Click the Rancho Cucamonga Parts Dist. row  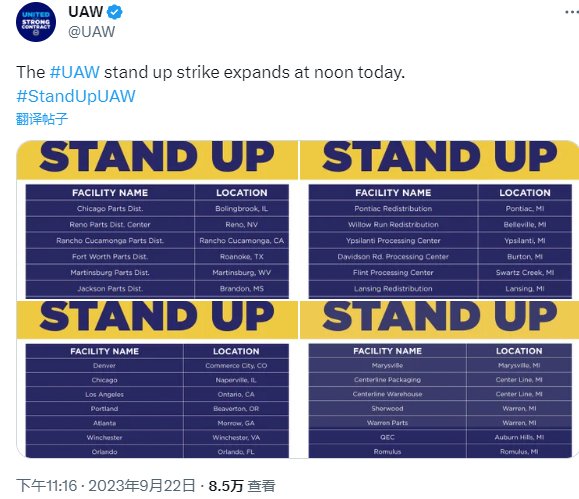(157, 240)
